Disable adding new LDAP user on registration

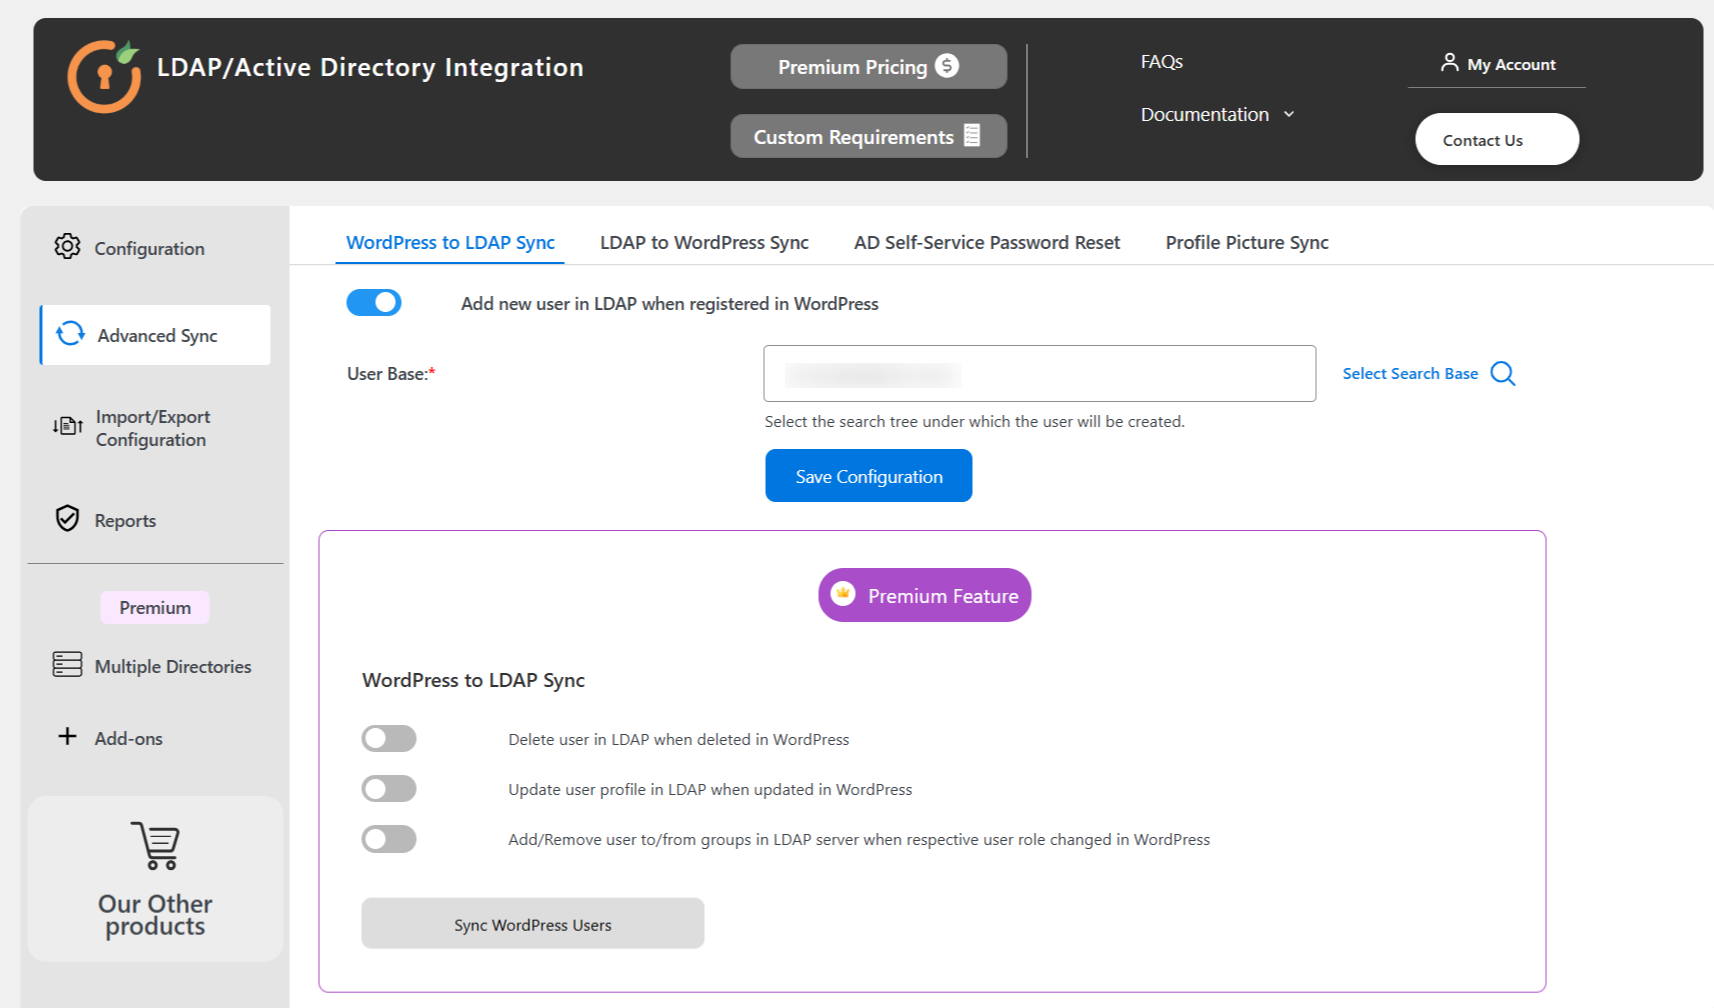point(374,303)
